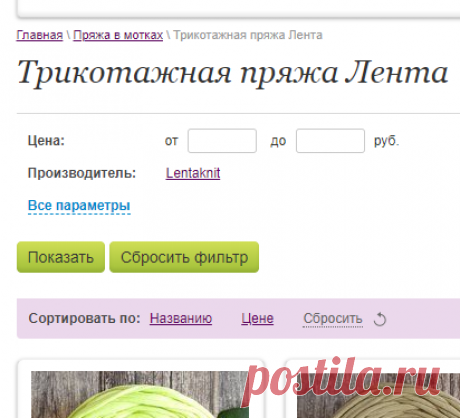Open the Главная breadcrumb link

(40, 35)
